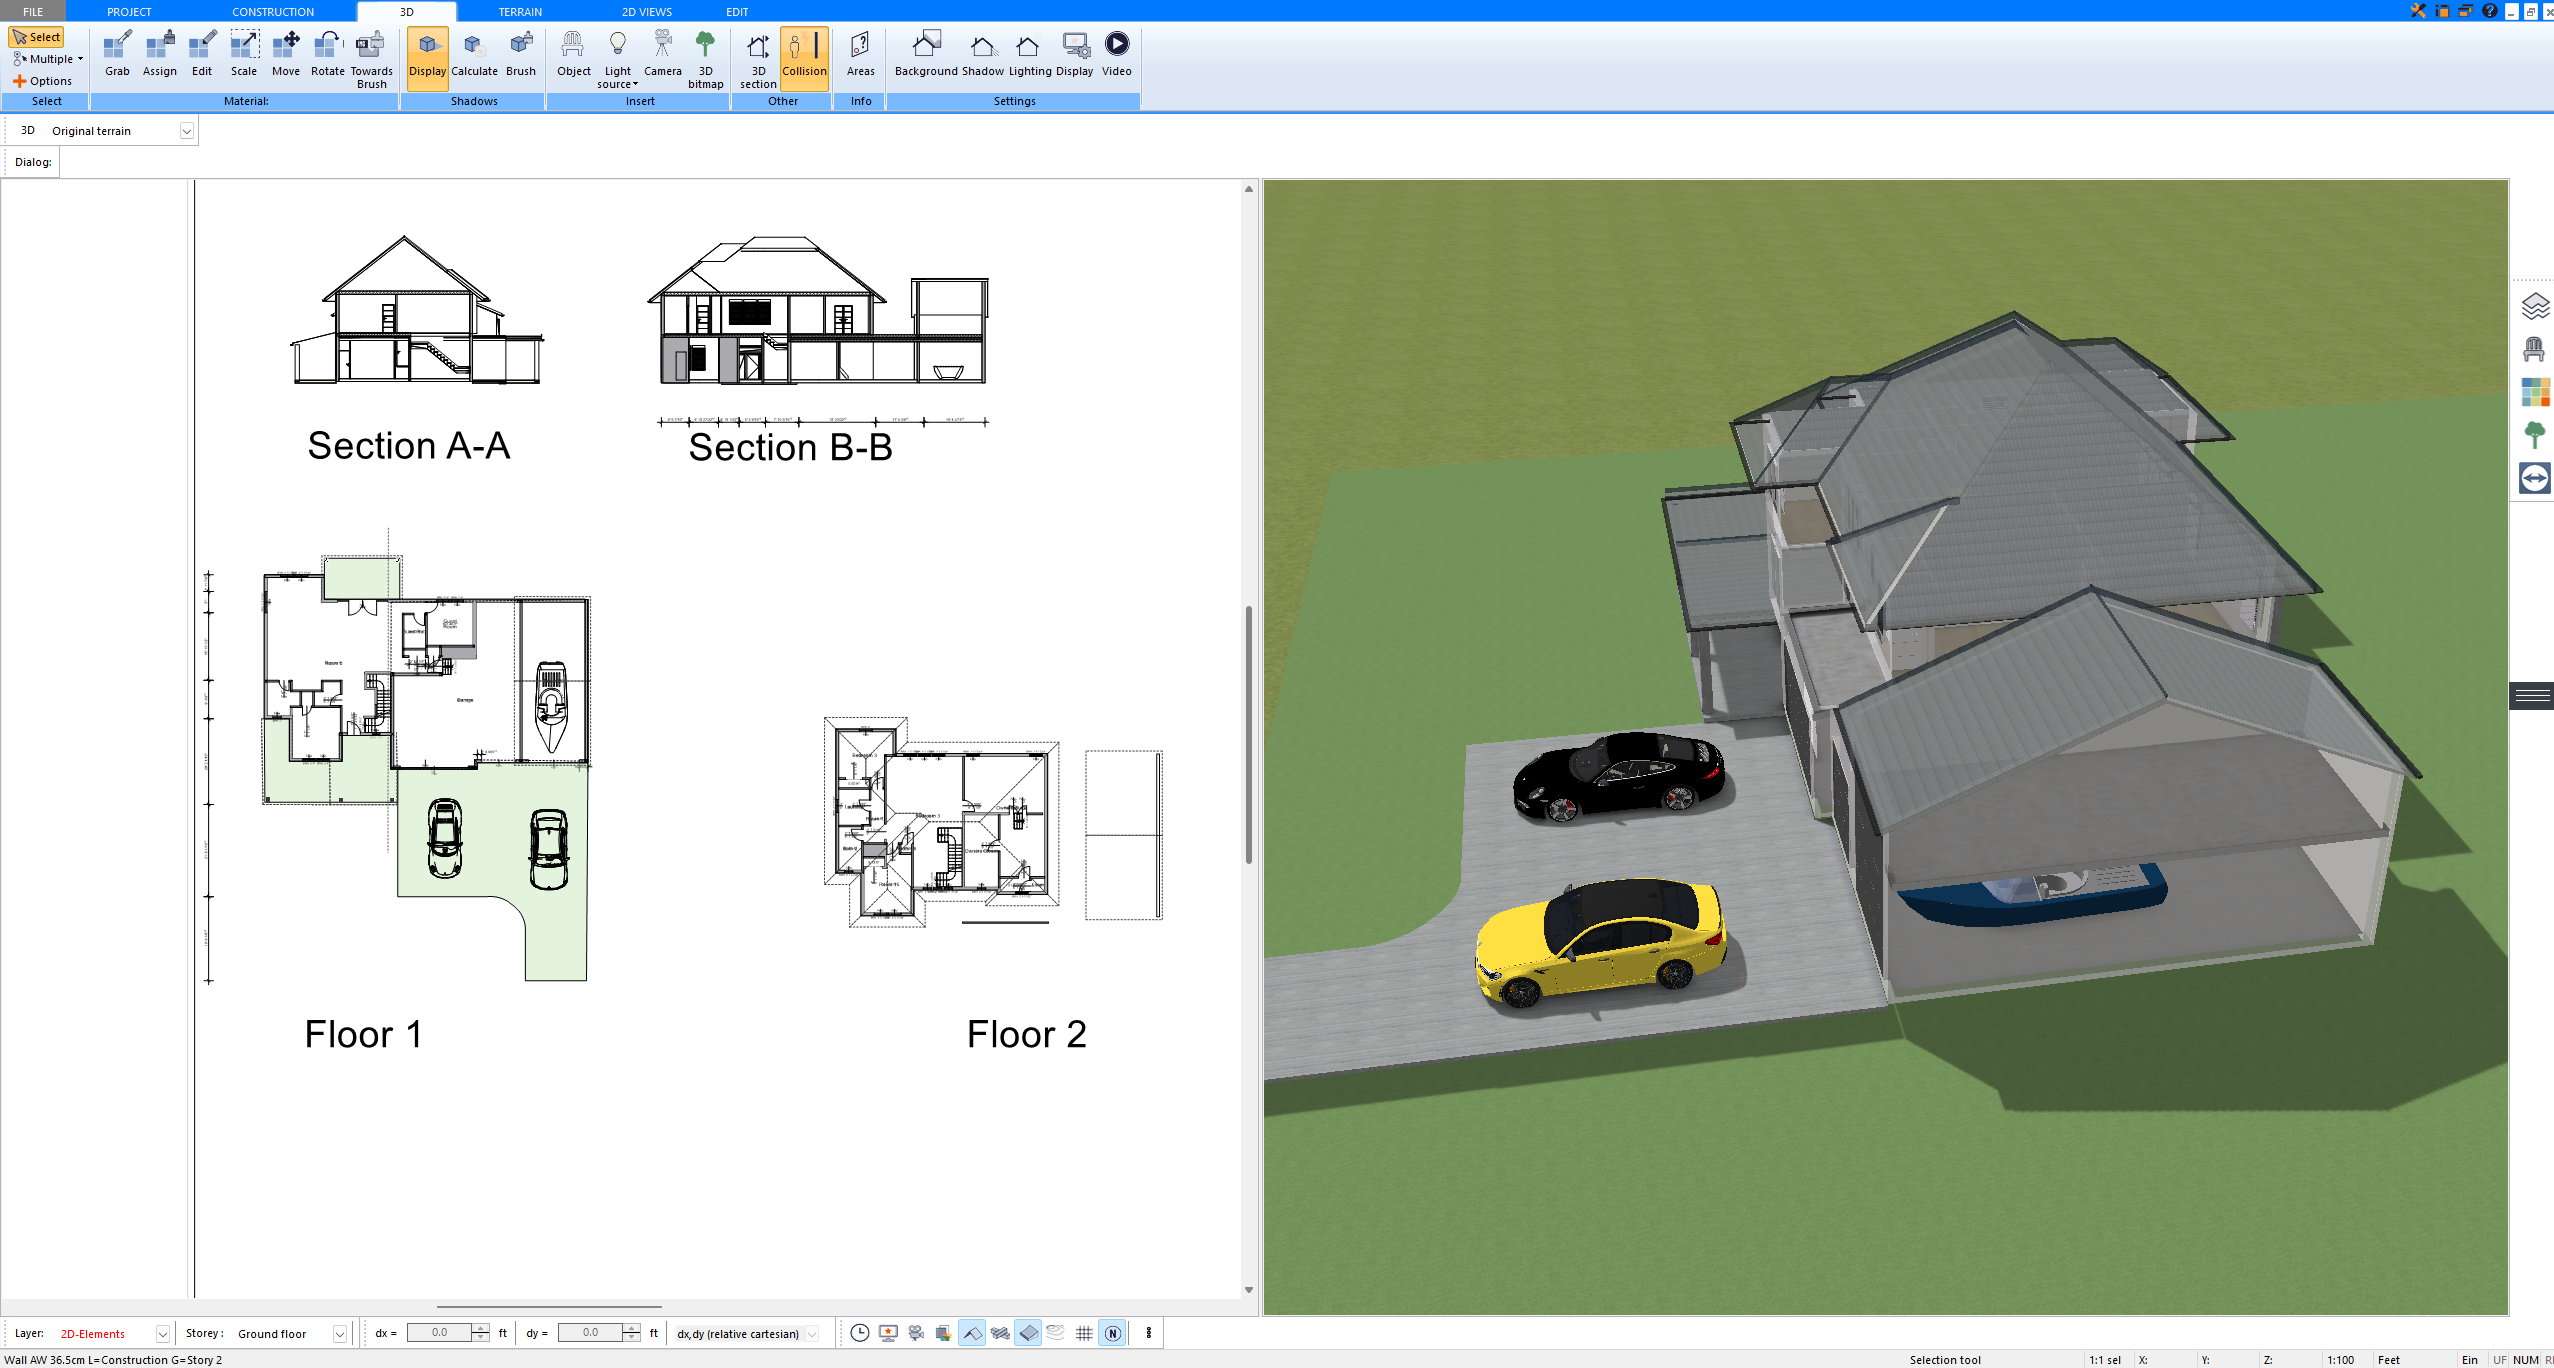Select the Scale material tool
2554x1368 pixels.
pyautogui.click(x=243, y=55)
